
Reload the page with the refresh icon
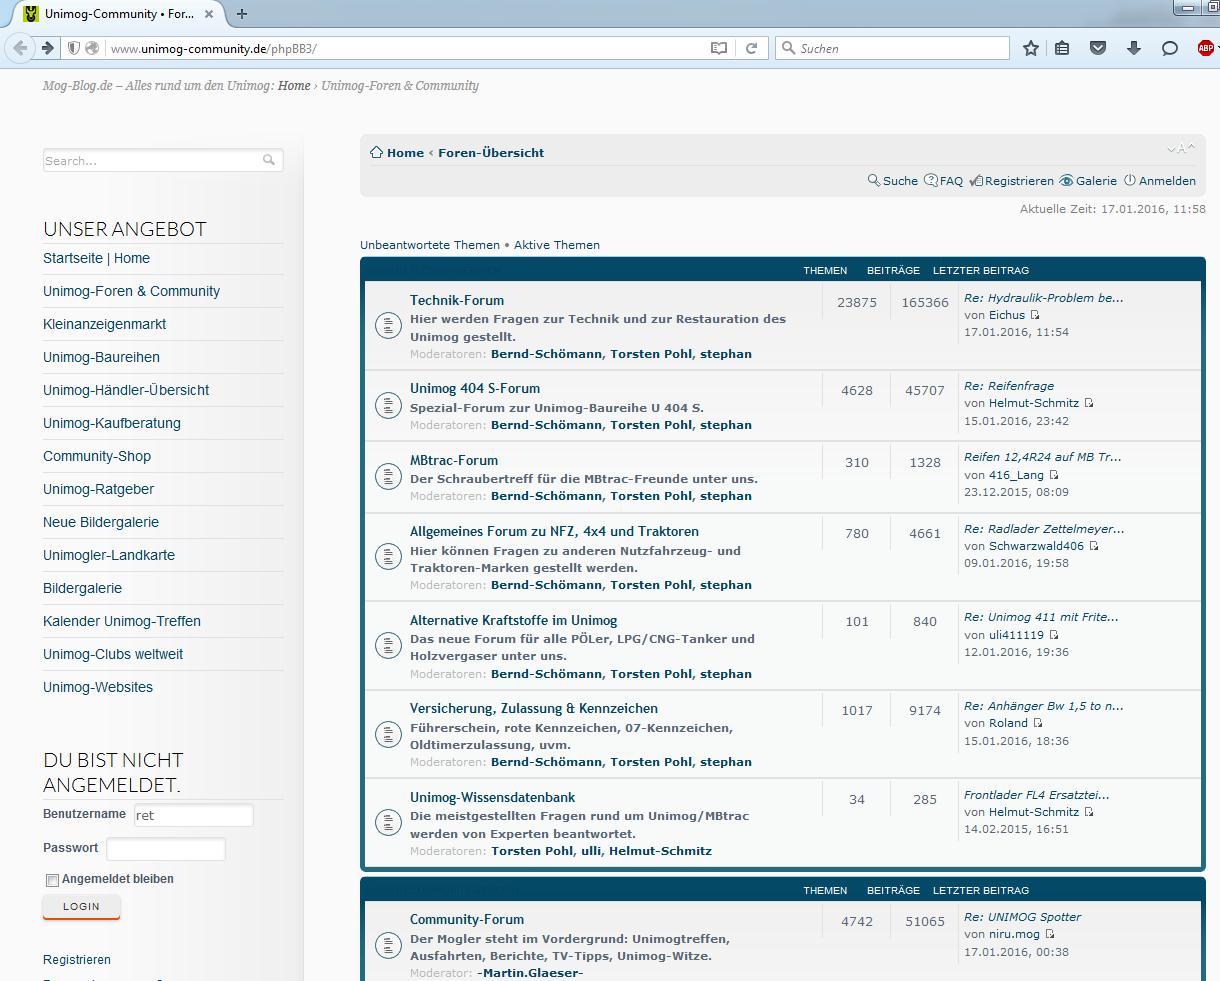click(751, 48)
